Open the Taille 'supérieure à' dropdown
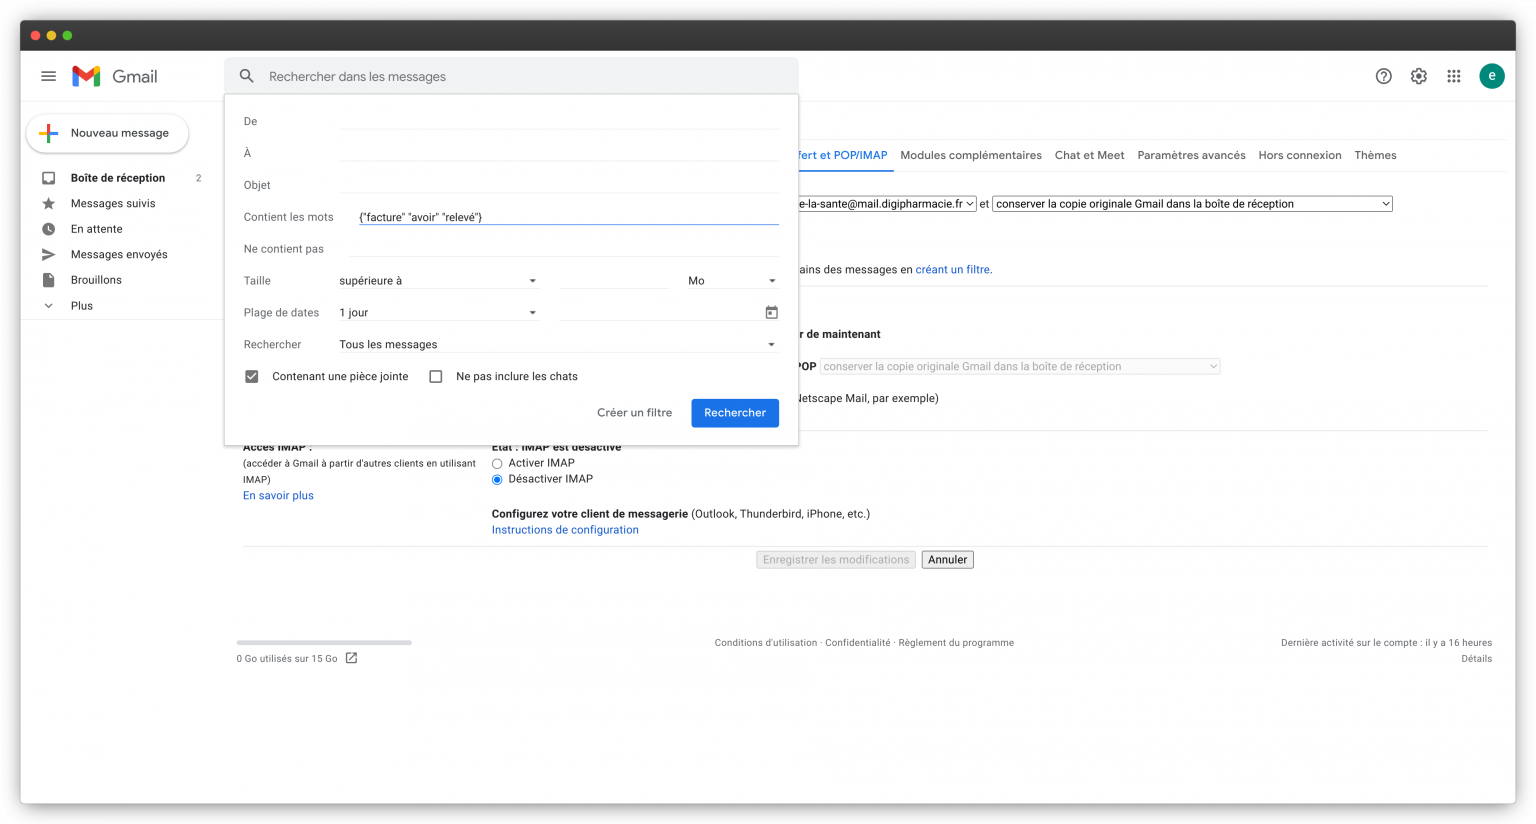The height and width of the screenshot is (824, 1536). [438, 280]
